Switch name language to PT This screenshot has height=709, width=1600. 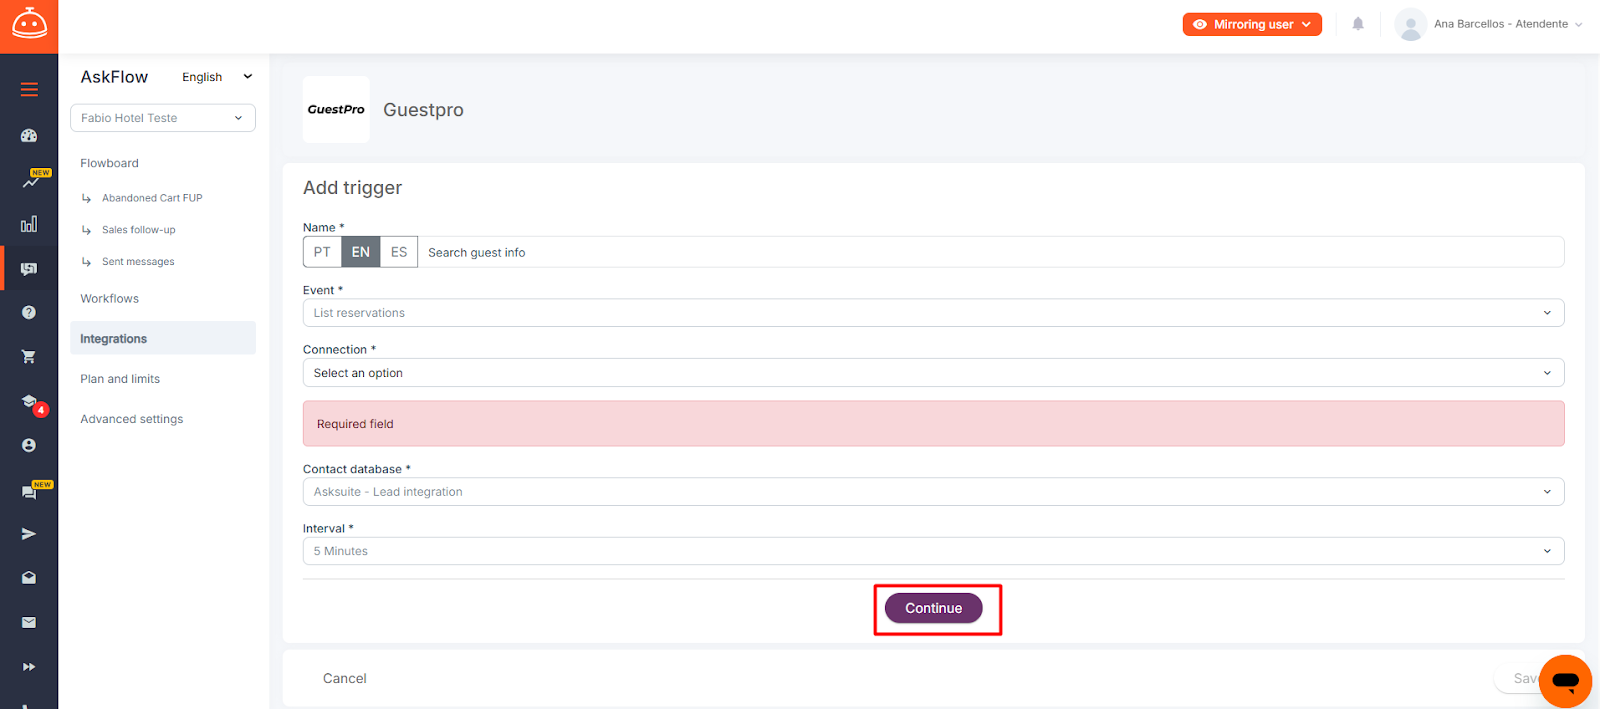(322, 252)
